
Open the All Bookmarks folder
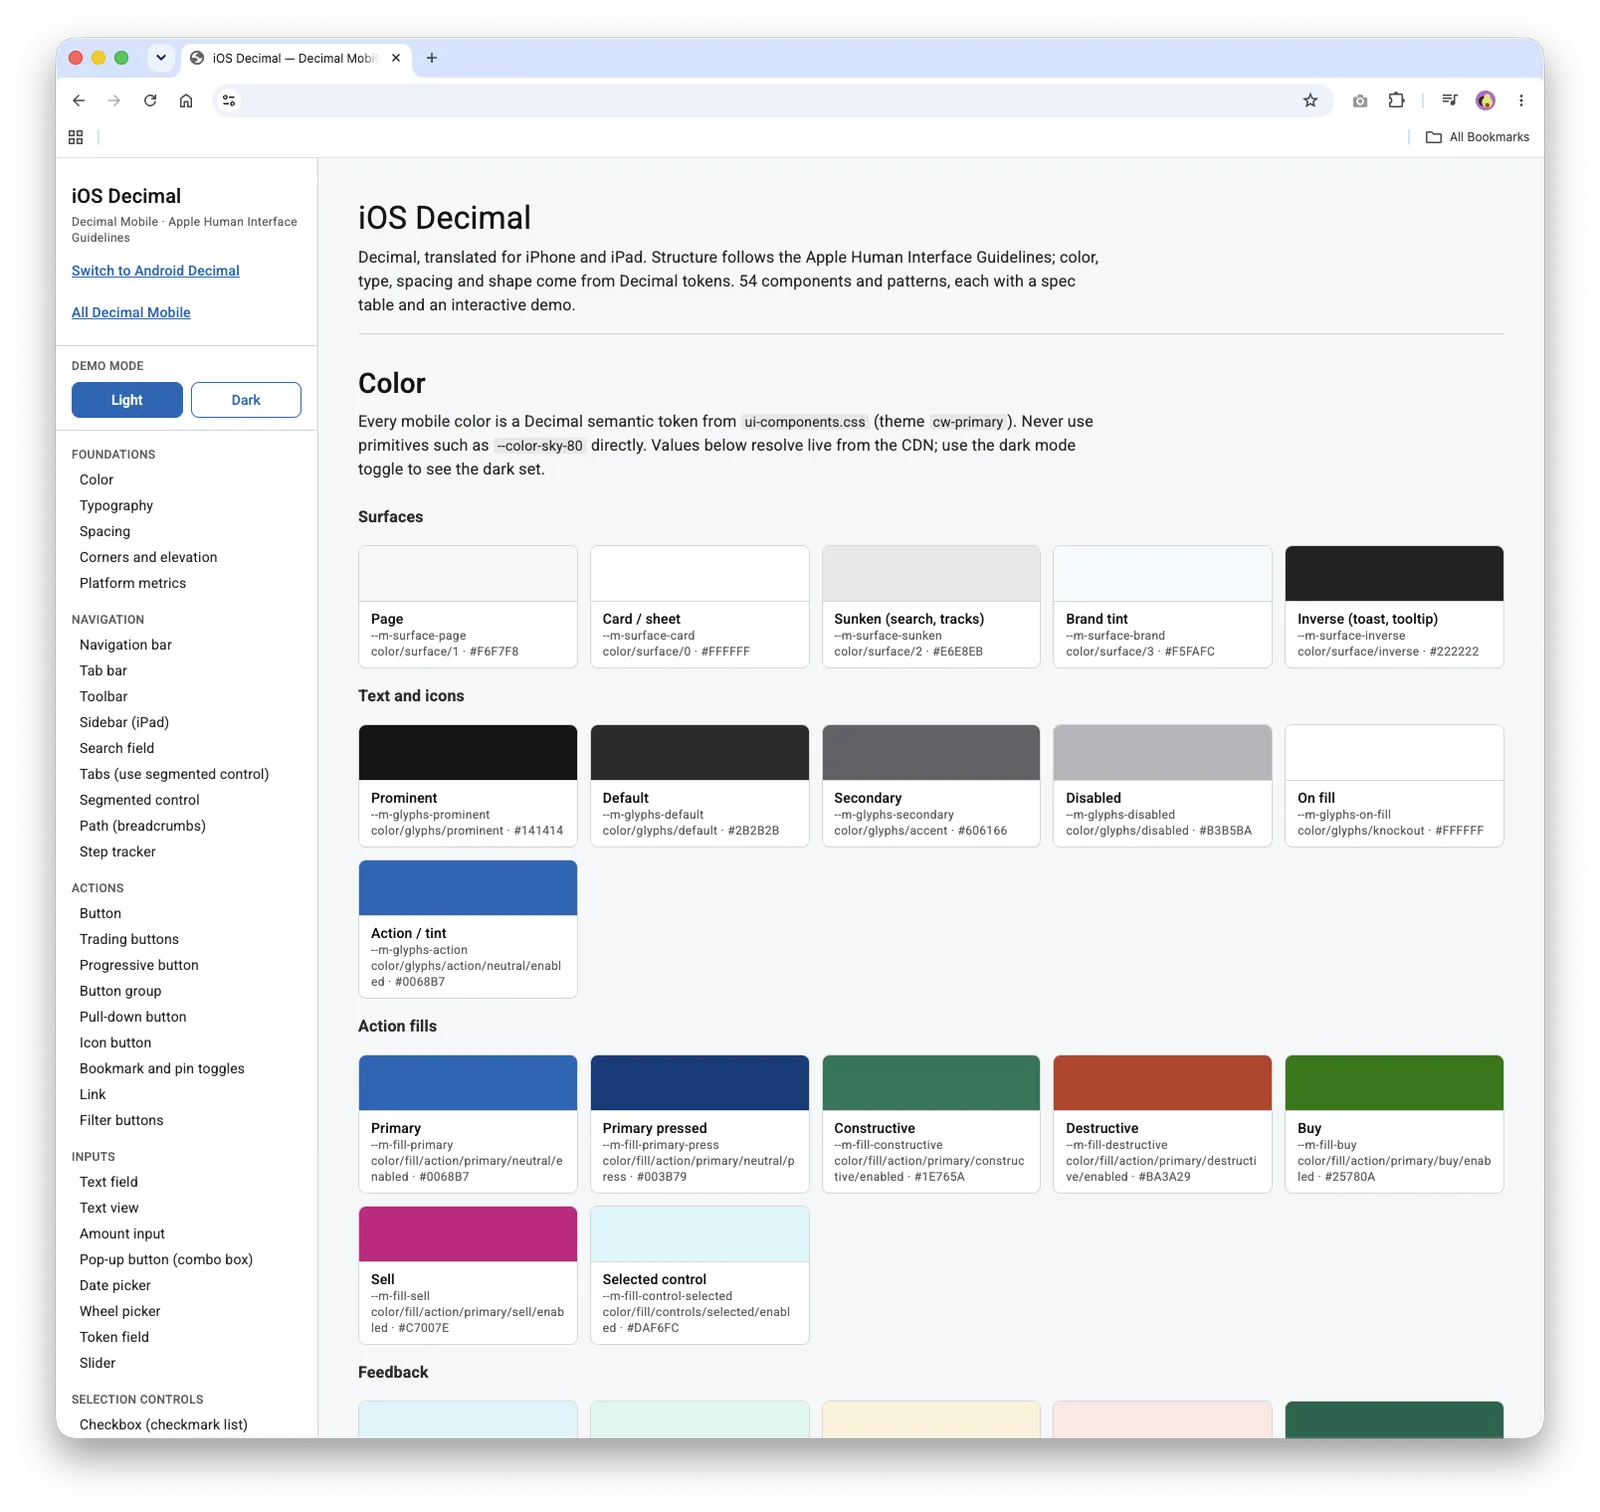tap(1477, 137)
